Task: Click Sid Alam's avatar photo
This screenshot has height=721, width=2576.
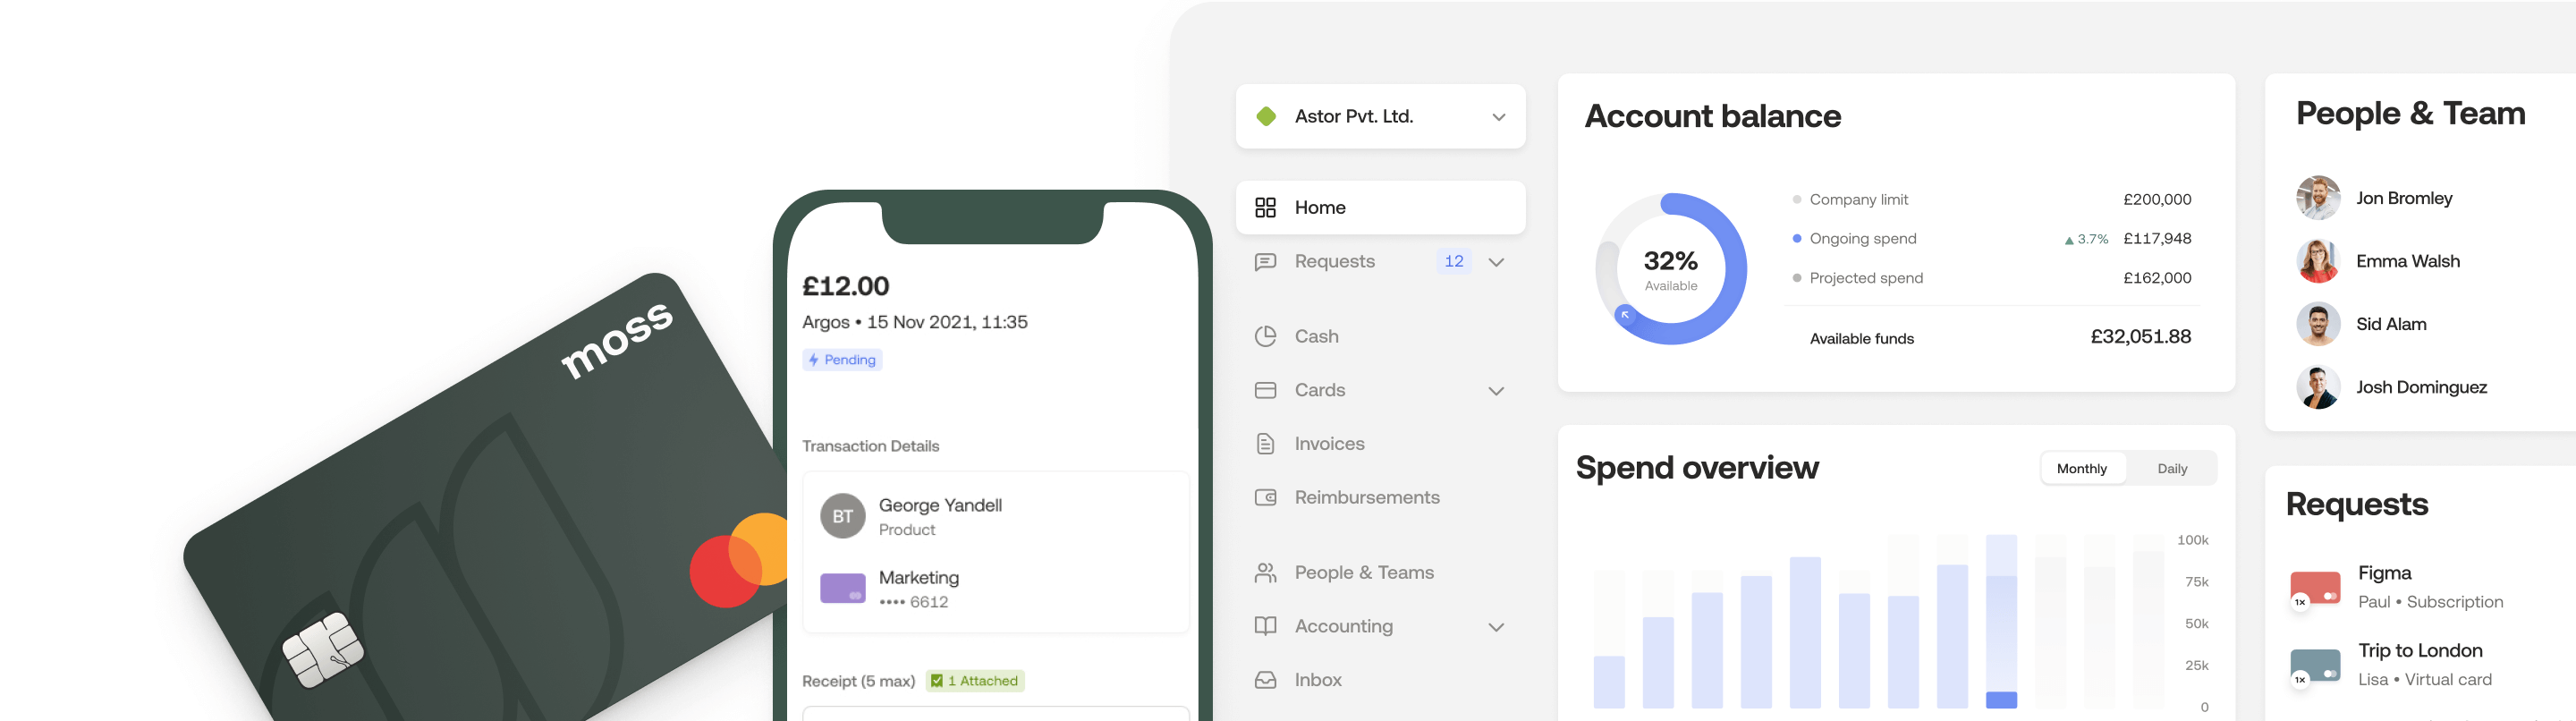Action: [2318, 324]
